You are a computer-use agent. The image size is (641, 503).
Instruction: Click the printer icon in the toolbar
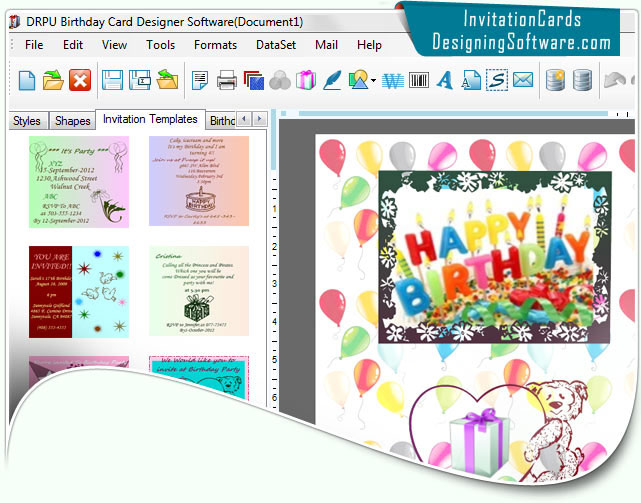point(227,81)
